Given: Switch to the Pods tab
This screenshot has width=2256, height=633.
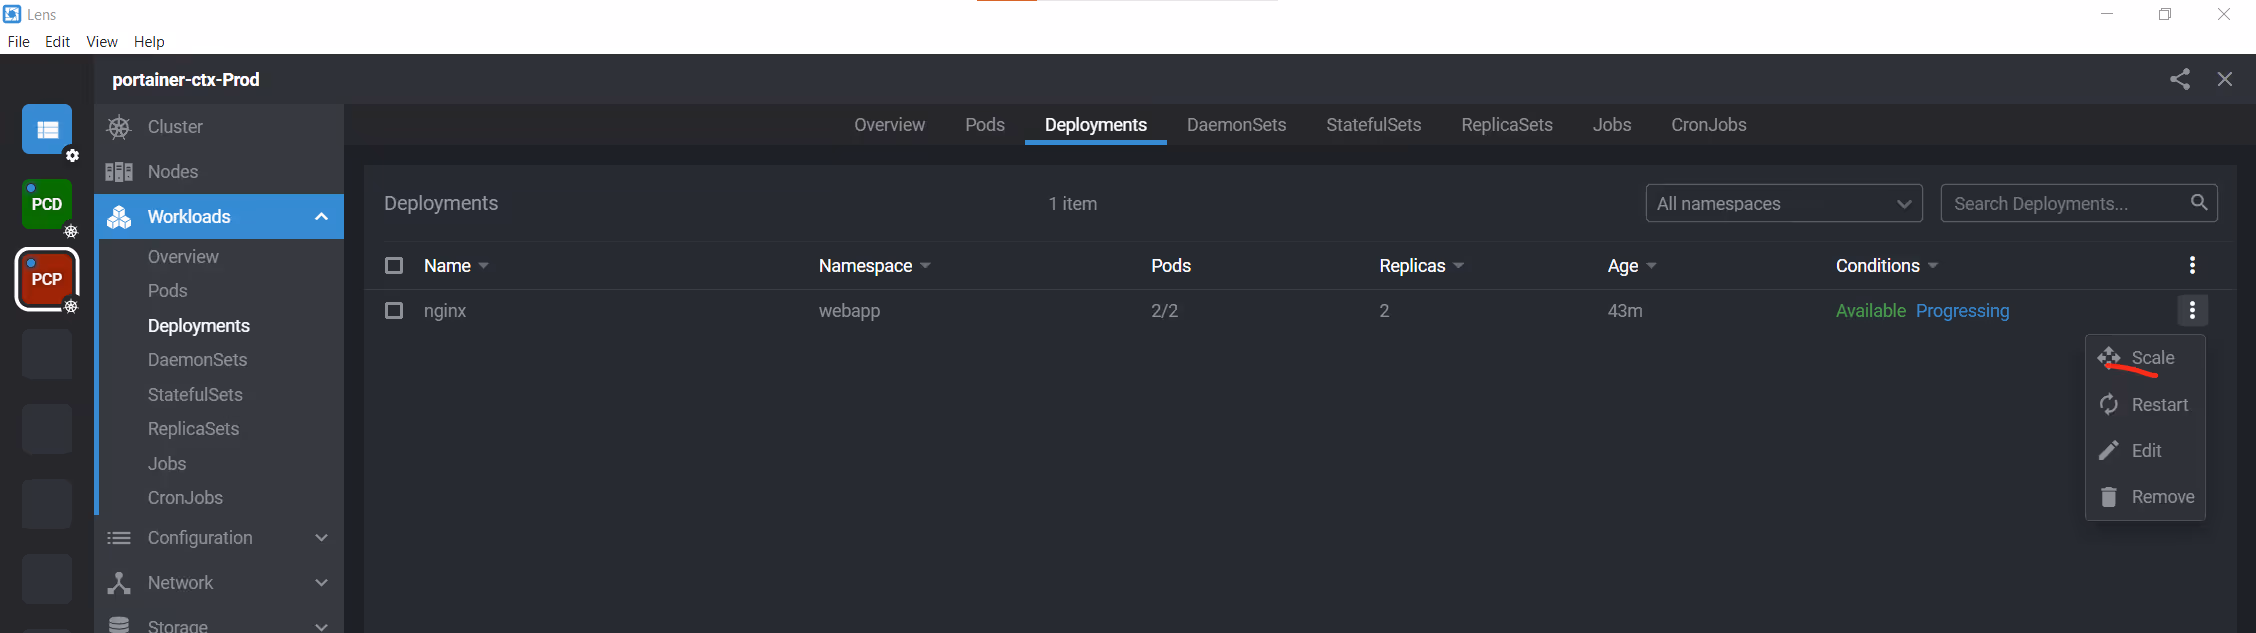Looking at the screenshot, I should pos(985,125).
